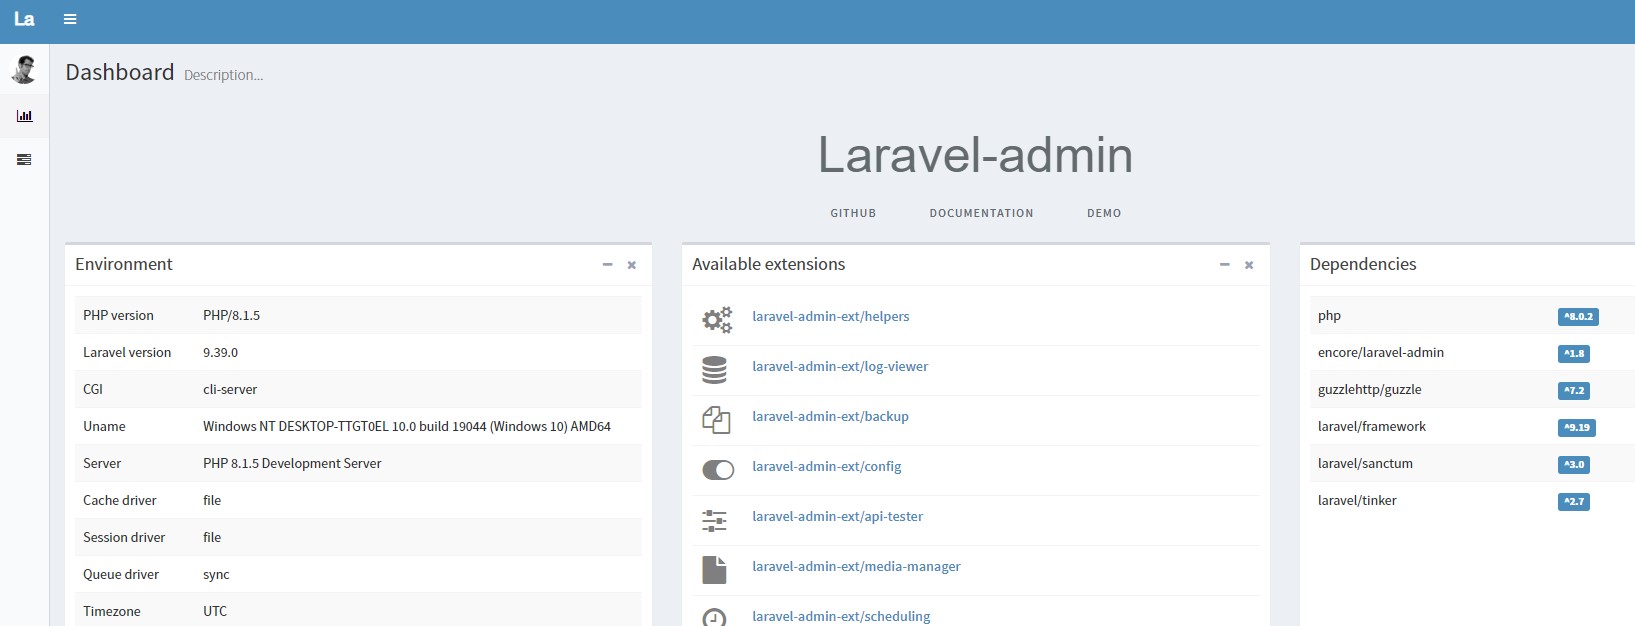Screen dimensions: 1635x626
Task: Click the Uname row label
Action: (x=104, y=426)
